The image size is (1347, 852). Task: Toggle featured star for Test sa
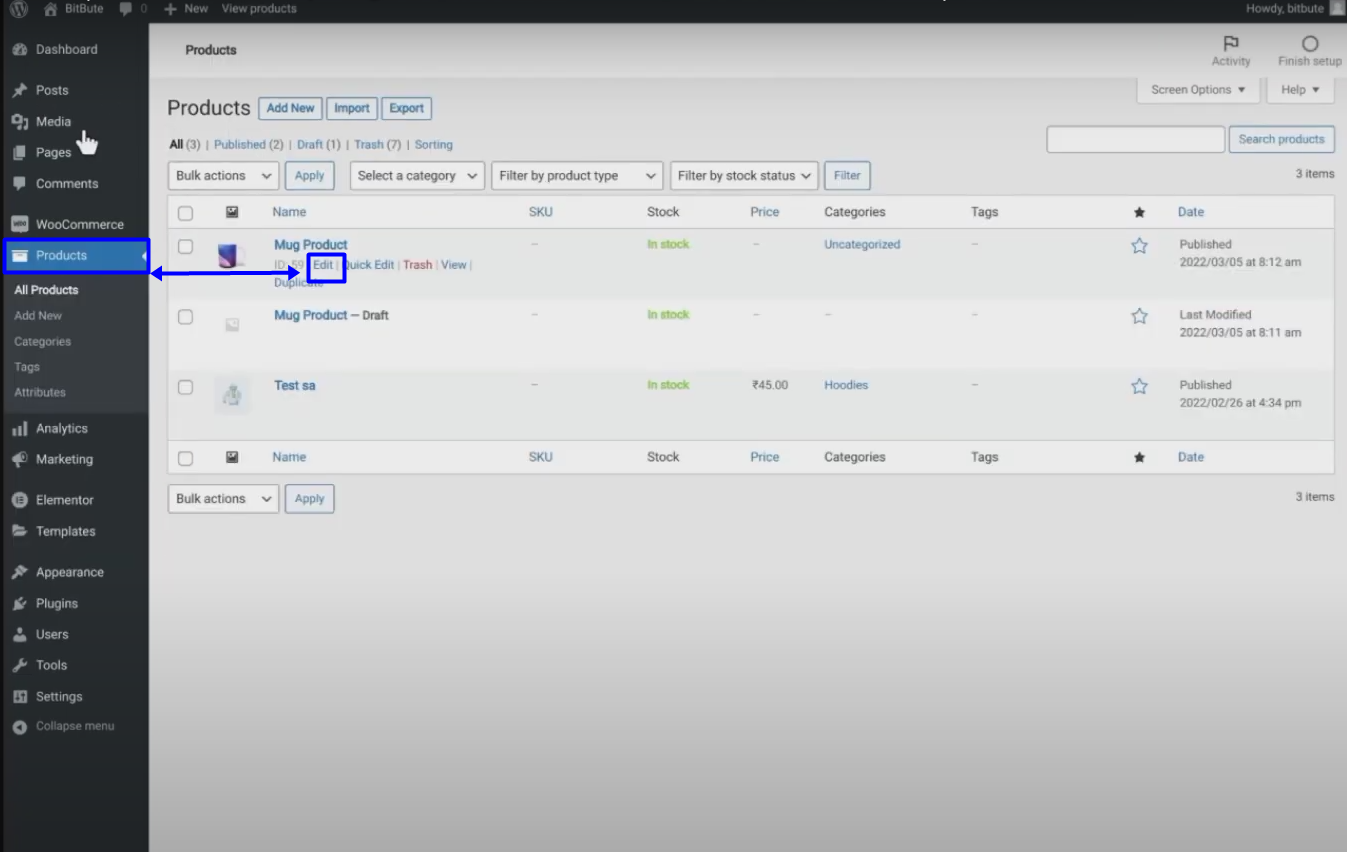1139,386
